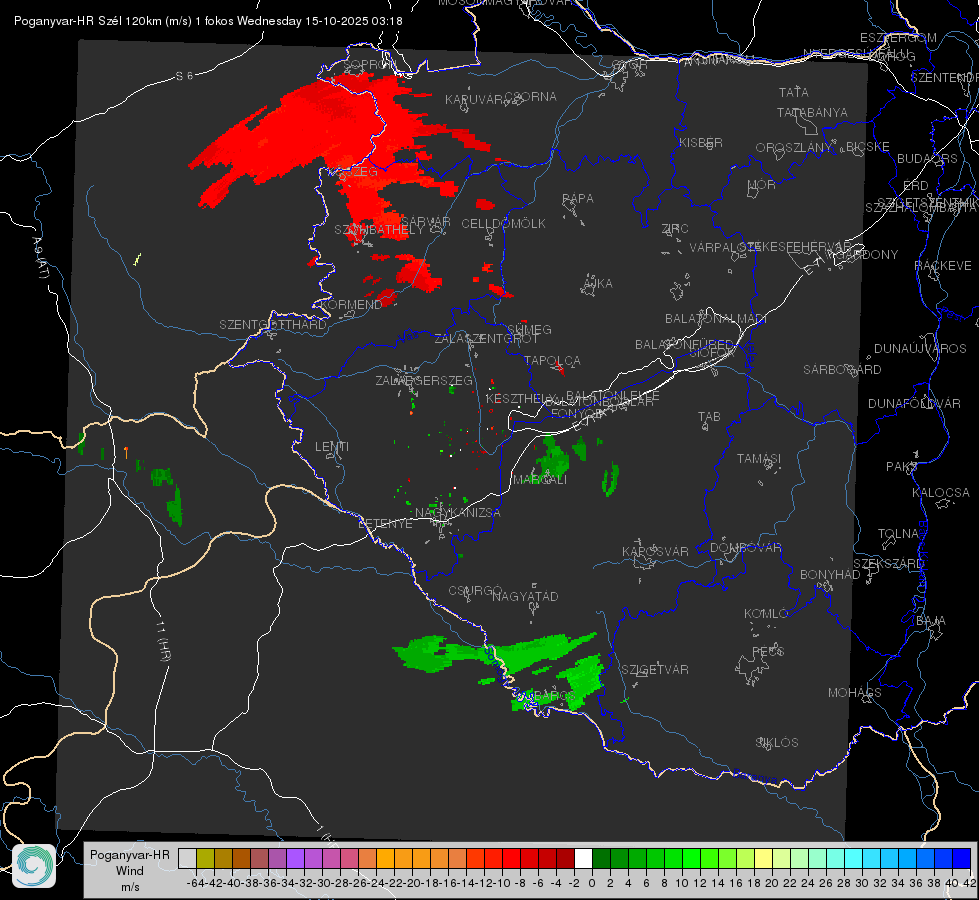The image size is (979, 900).
Task: Click the TATA city label
Action: pos(794,92)
